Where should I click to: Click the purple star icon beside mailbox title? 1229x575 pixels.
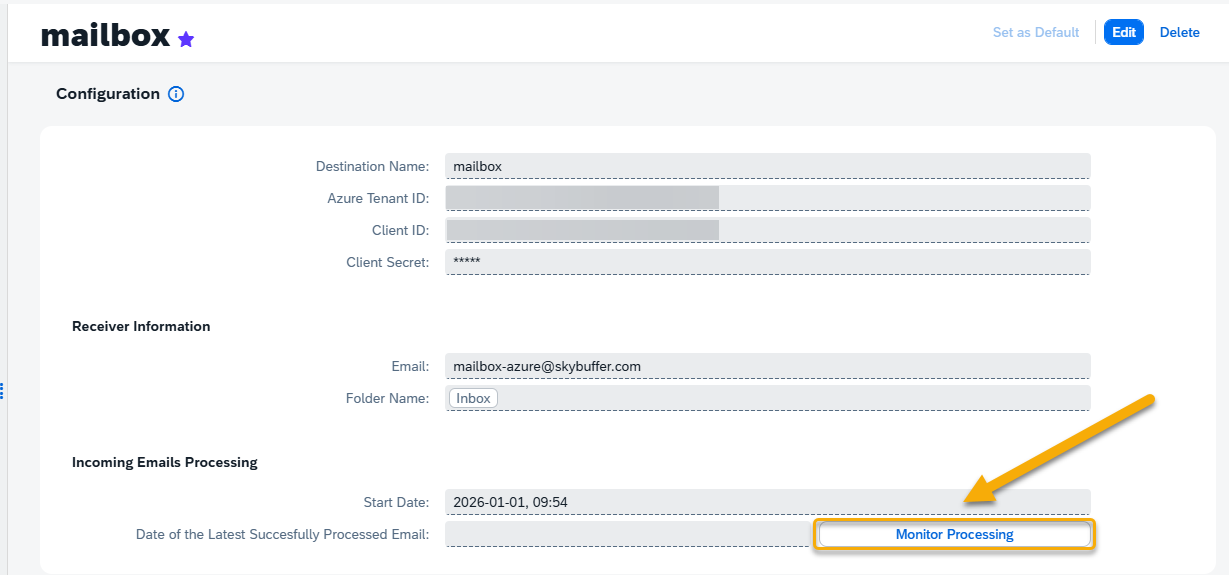[186, 39]
